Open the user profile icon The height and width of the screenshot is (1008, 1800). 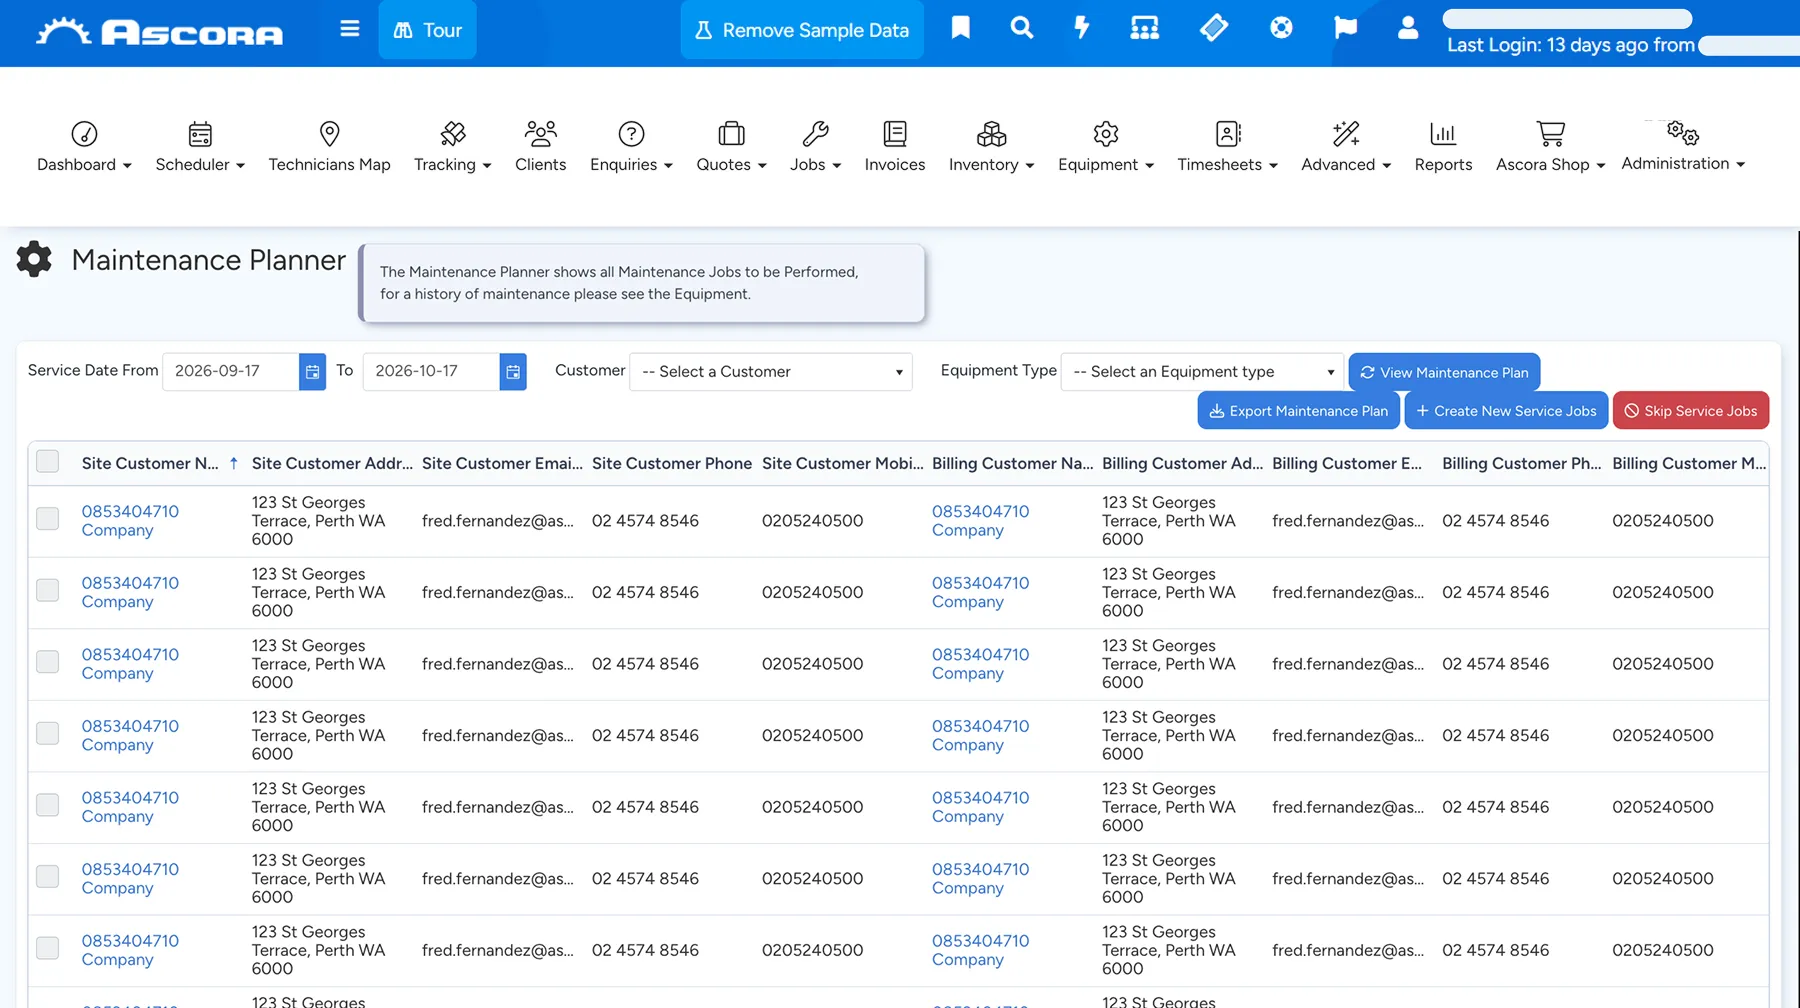pos(1407,28)
